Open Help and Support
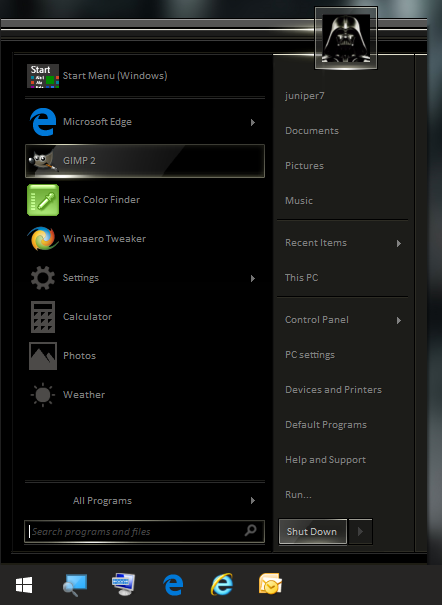 (326, 460)
